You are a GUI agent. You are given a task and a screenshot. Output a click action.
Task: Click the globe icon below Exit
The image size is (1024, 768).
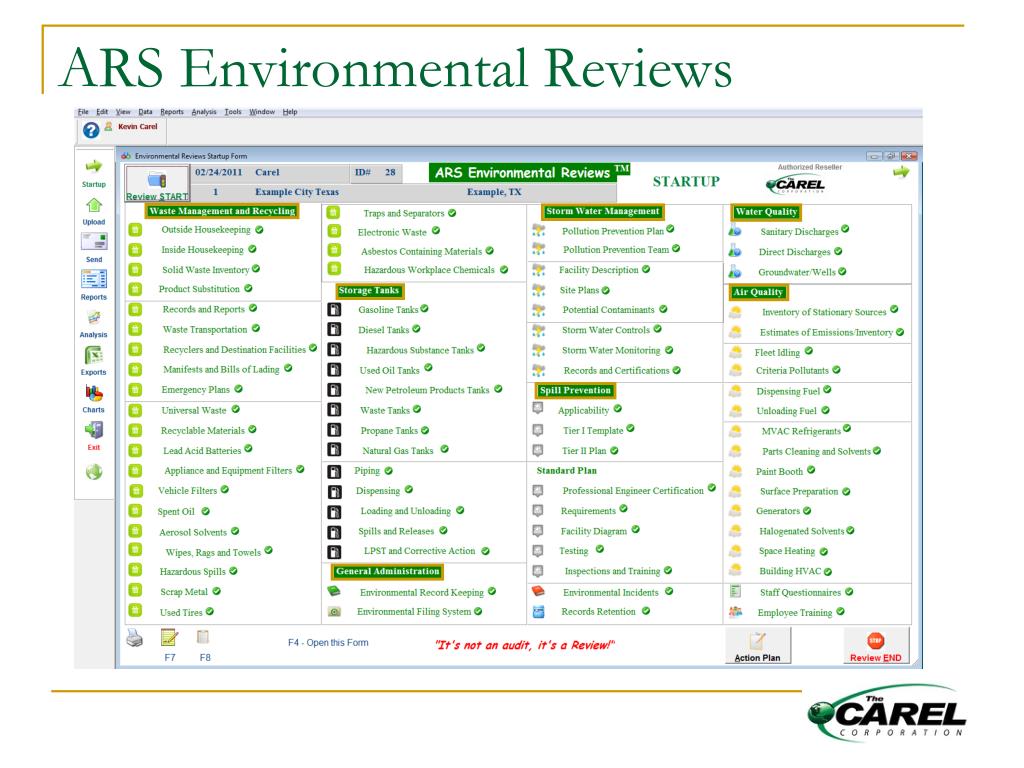94,472
